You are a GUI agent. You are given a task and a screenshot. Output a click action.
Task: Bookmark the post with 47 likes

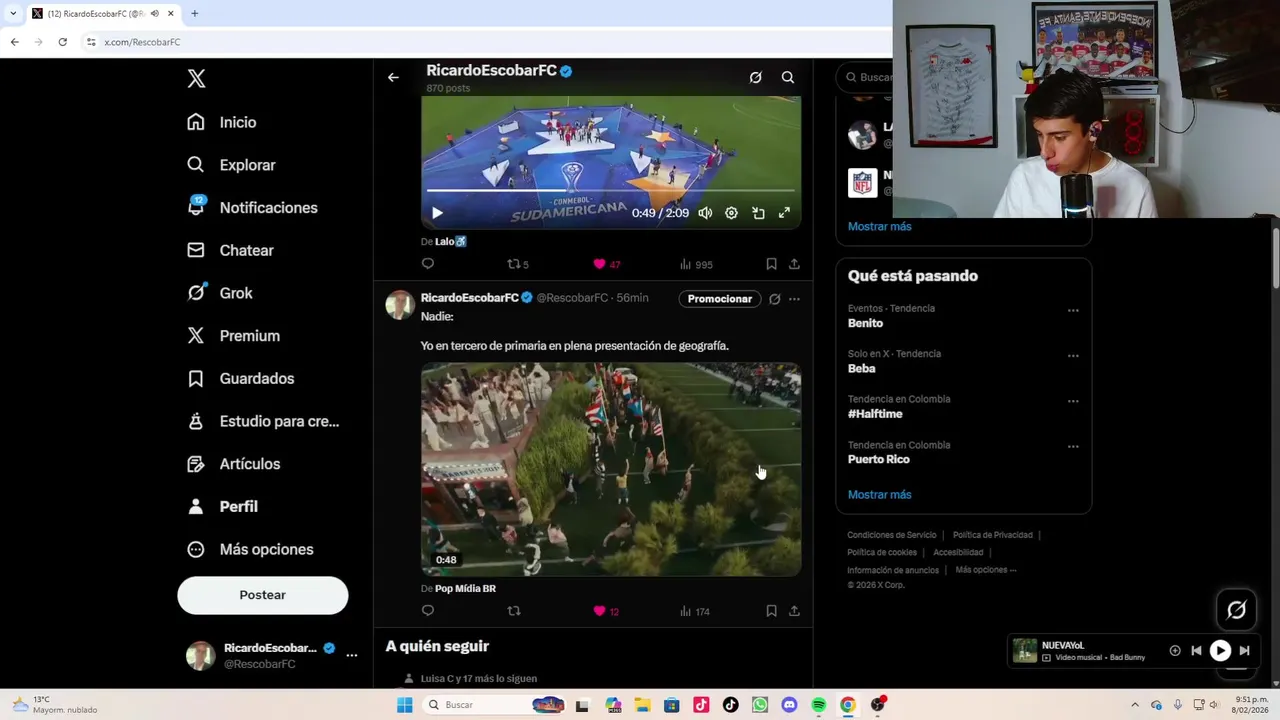[771, 264]
